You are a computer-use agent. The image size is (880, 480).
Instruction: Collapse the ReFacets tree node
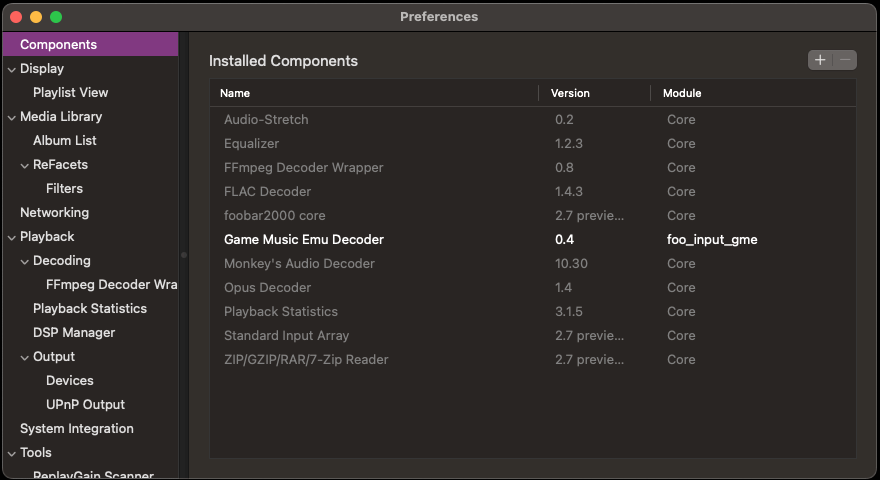[24, 165]
